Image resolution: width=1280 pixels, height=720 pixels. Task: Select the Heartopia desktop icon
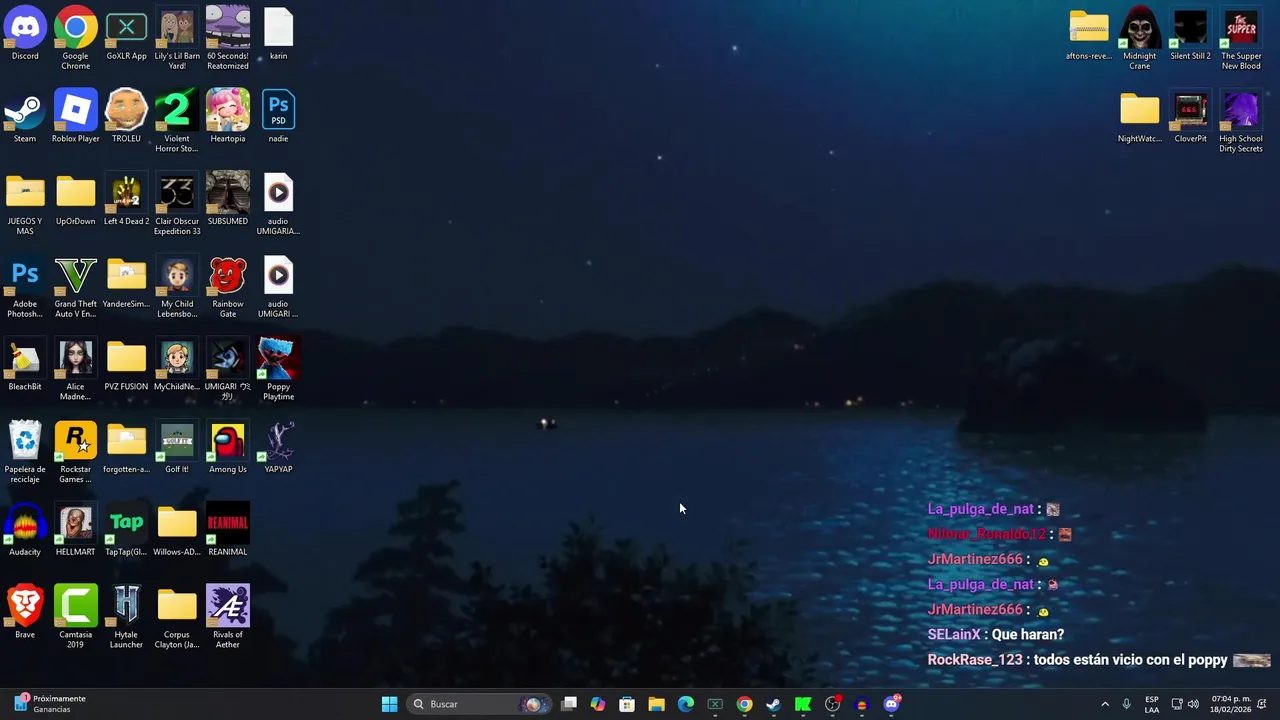[x=228, y=116]
